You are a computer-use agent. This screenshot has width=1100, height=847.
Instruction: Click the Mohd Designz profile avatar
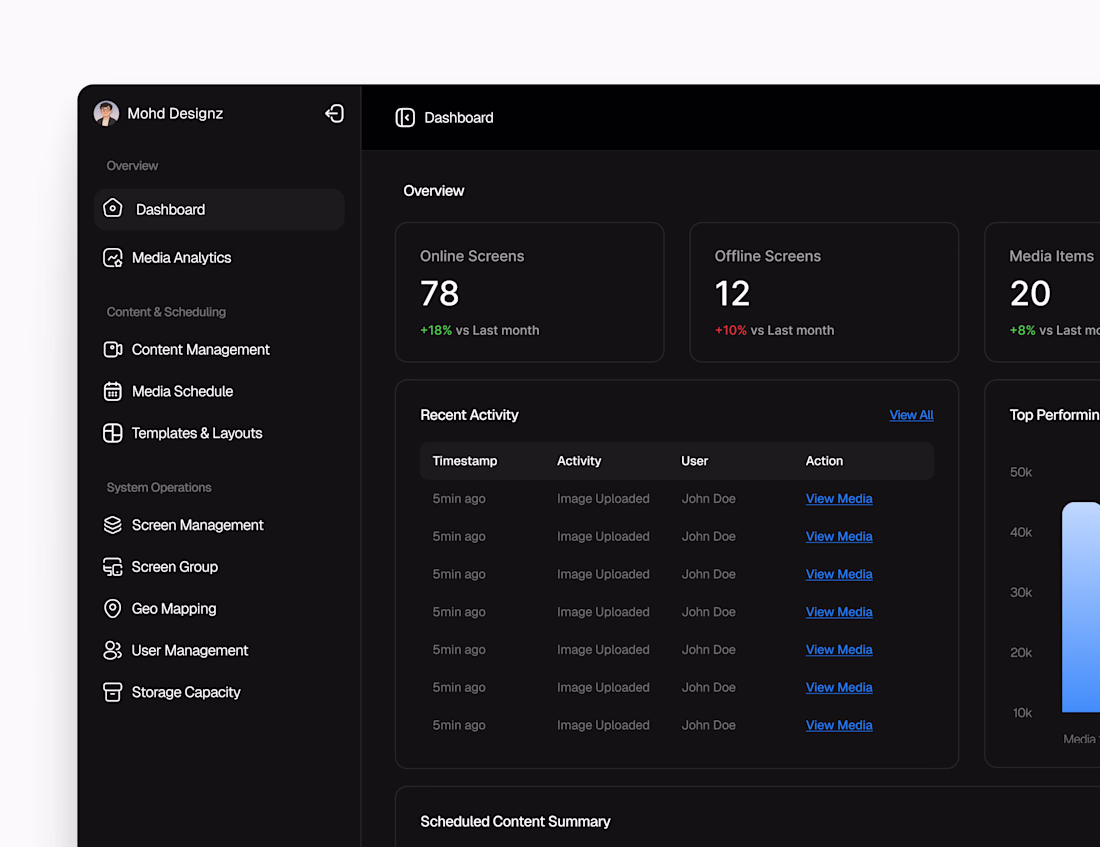click(106, 114)
